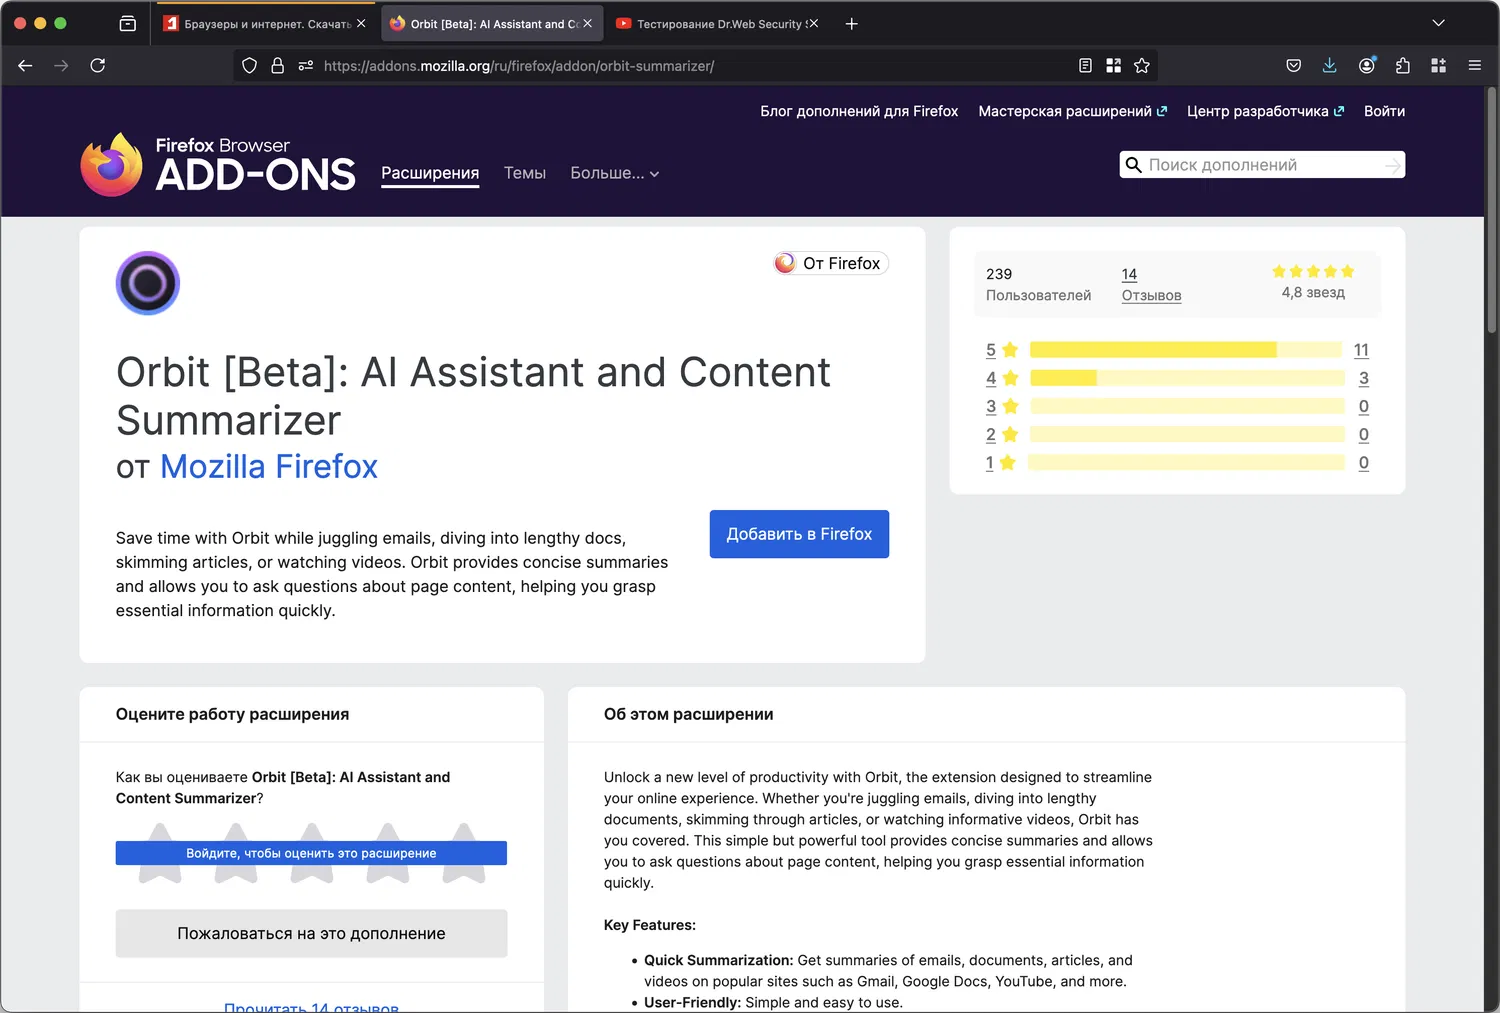This screenshot has width=1500, height=1013.
Task: Click the five-star rating bar
Action: click(x=1185, y=350)
